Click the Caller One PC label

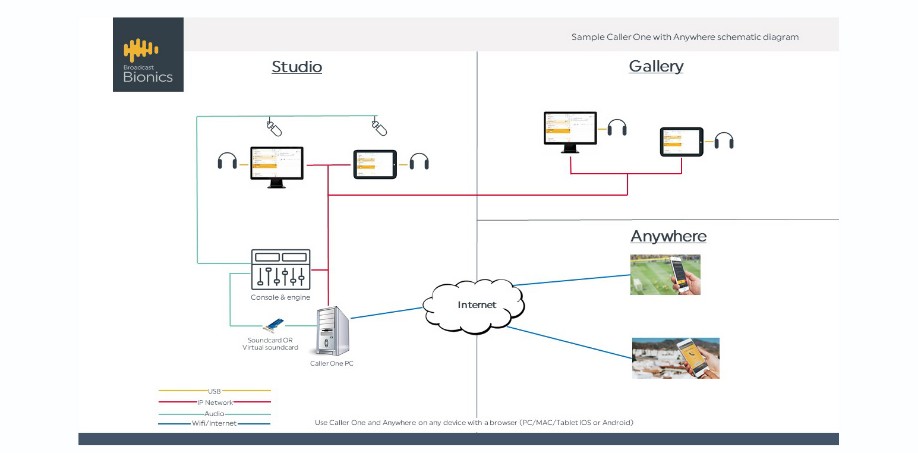tap(332, 363)
